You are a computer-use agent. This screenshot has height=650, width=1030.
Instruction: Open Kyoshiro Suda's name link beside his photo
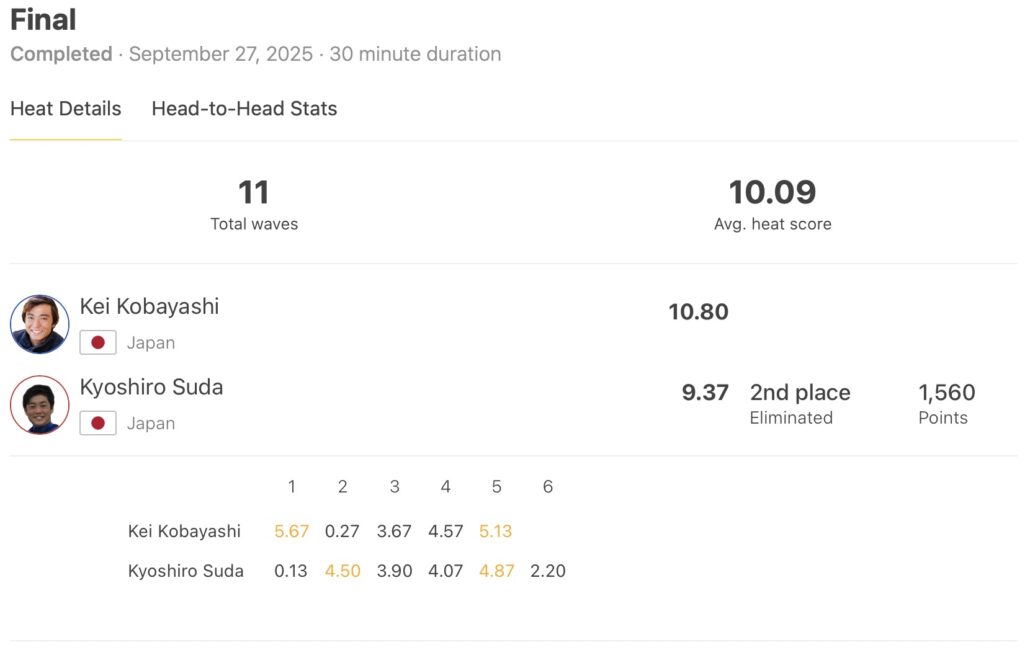[151, 387]
